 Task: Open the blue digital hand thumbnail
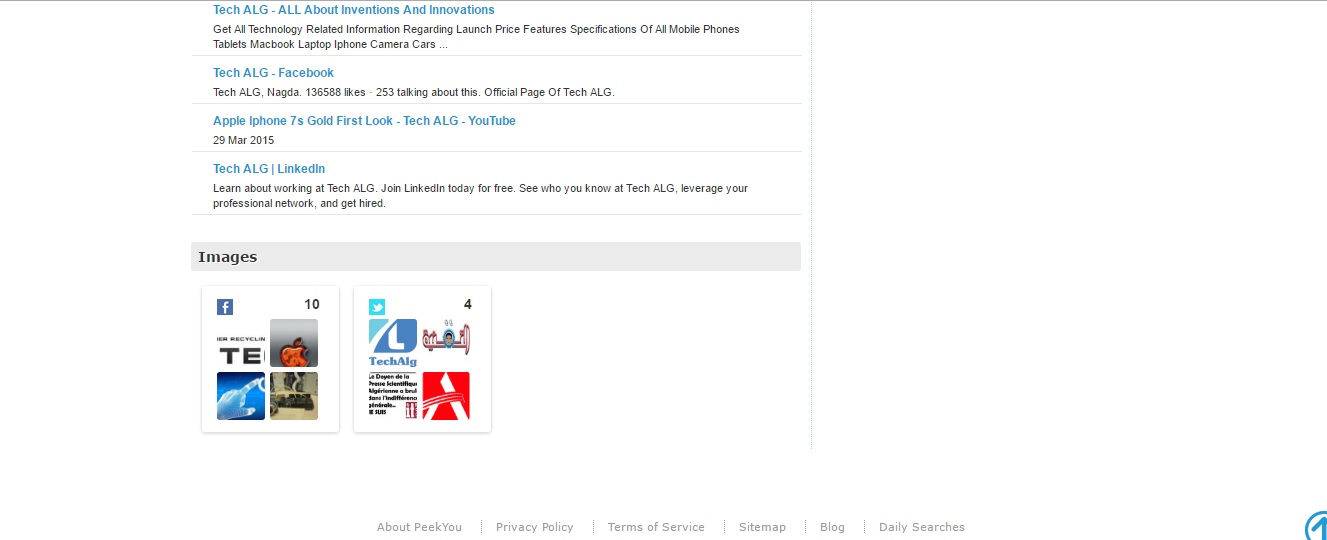241,396
